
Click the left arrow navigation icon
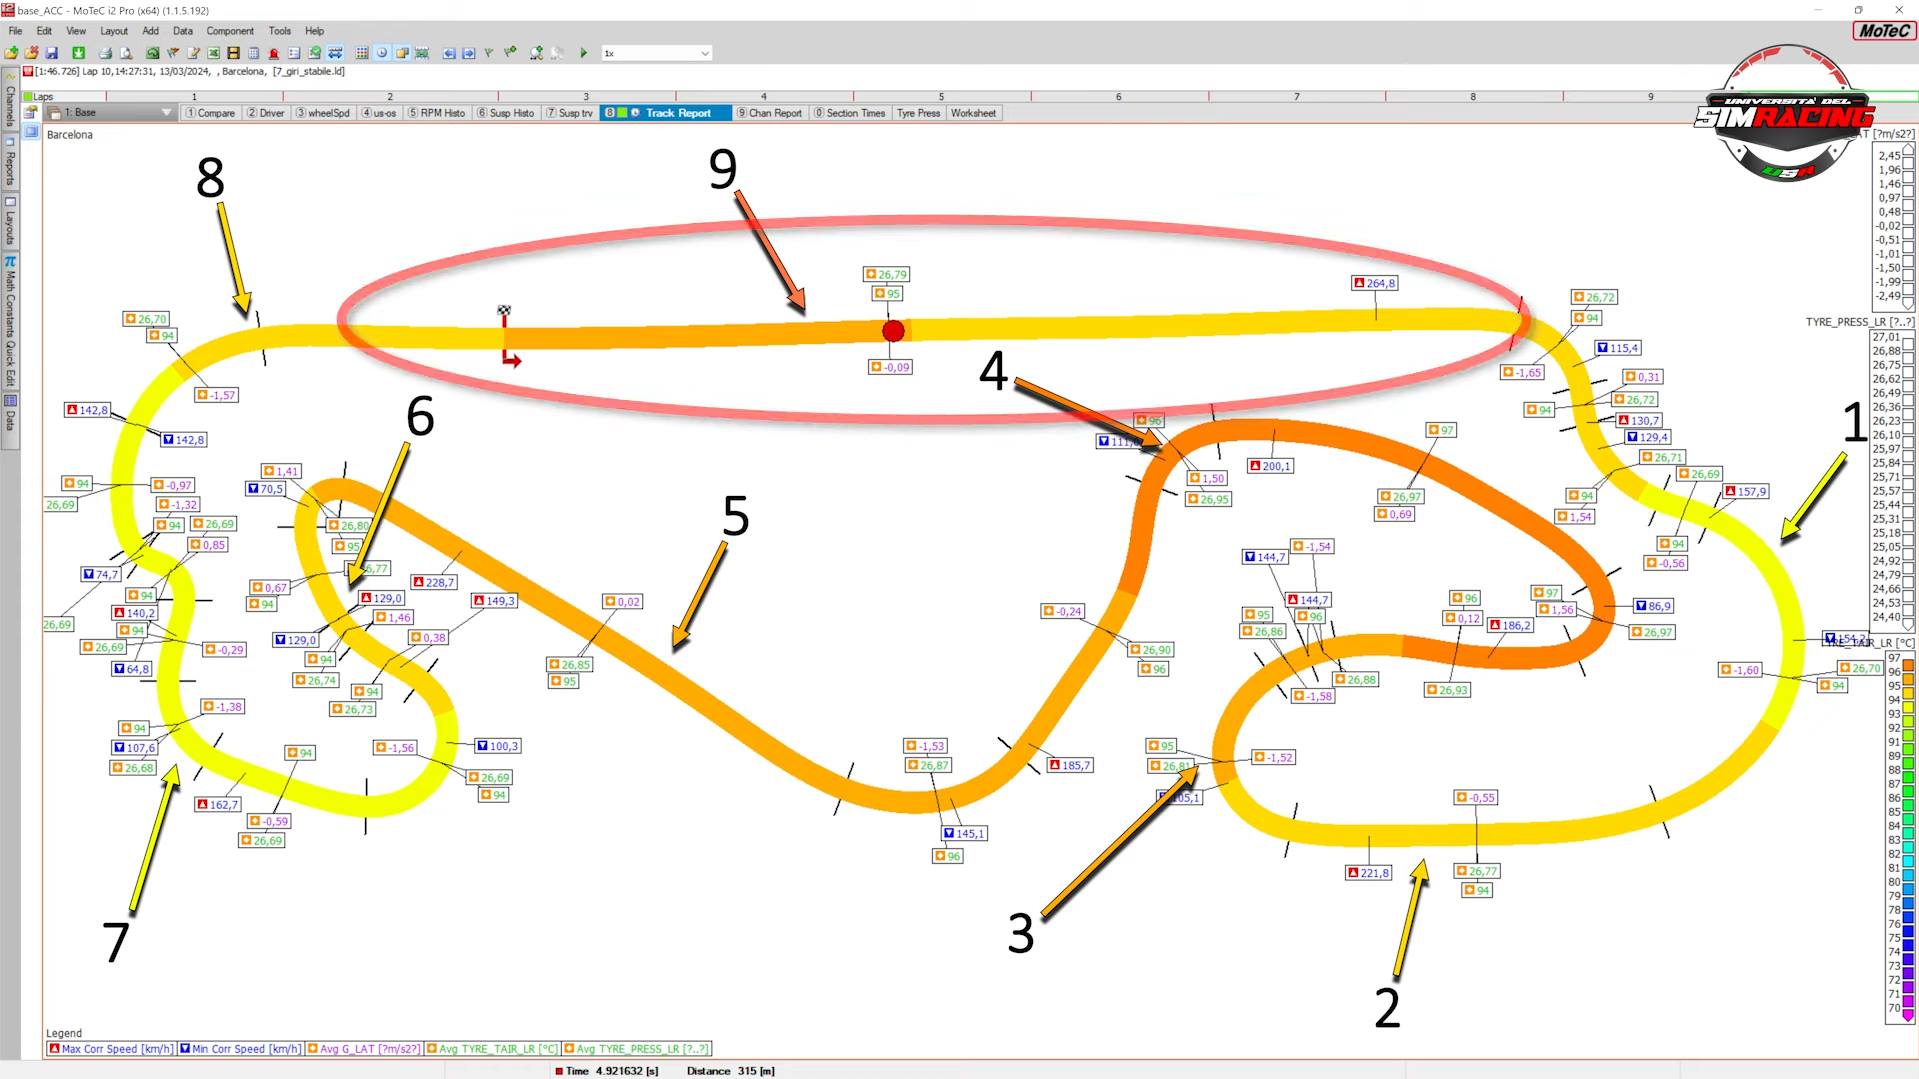(x=449, y=53)
